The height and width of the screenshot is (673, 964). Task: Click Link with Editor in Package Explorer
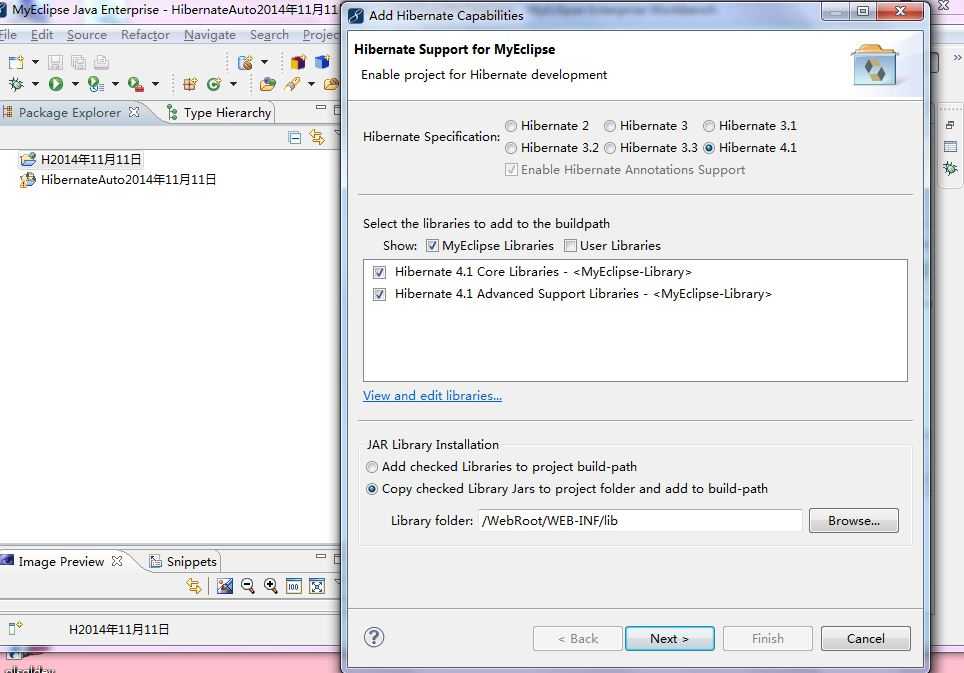pos(317,137)
